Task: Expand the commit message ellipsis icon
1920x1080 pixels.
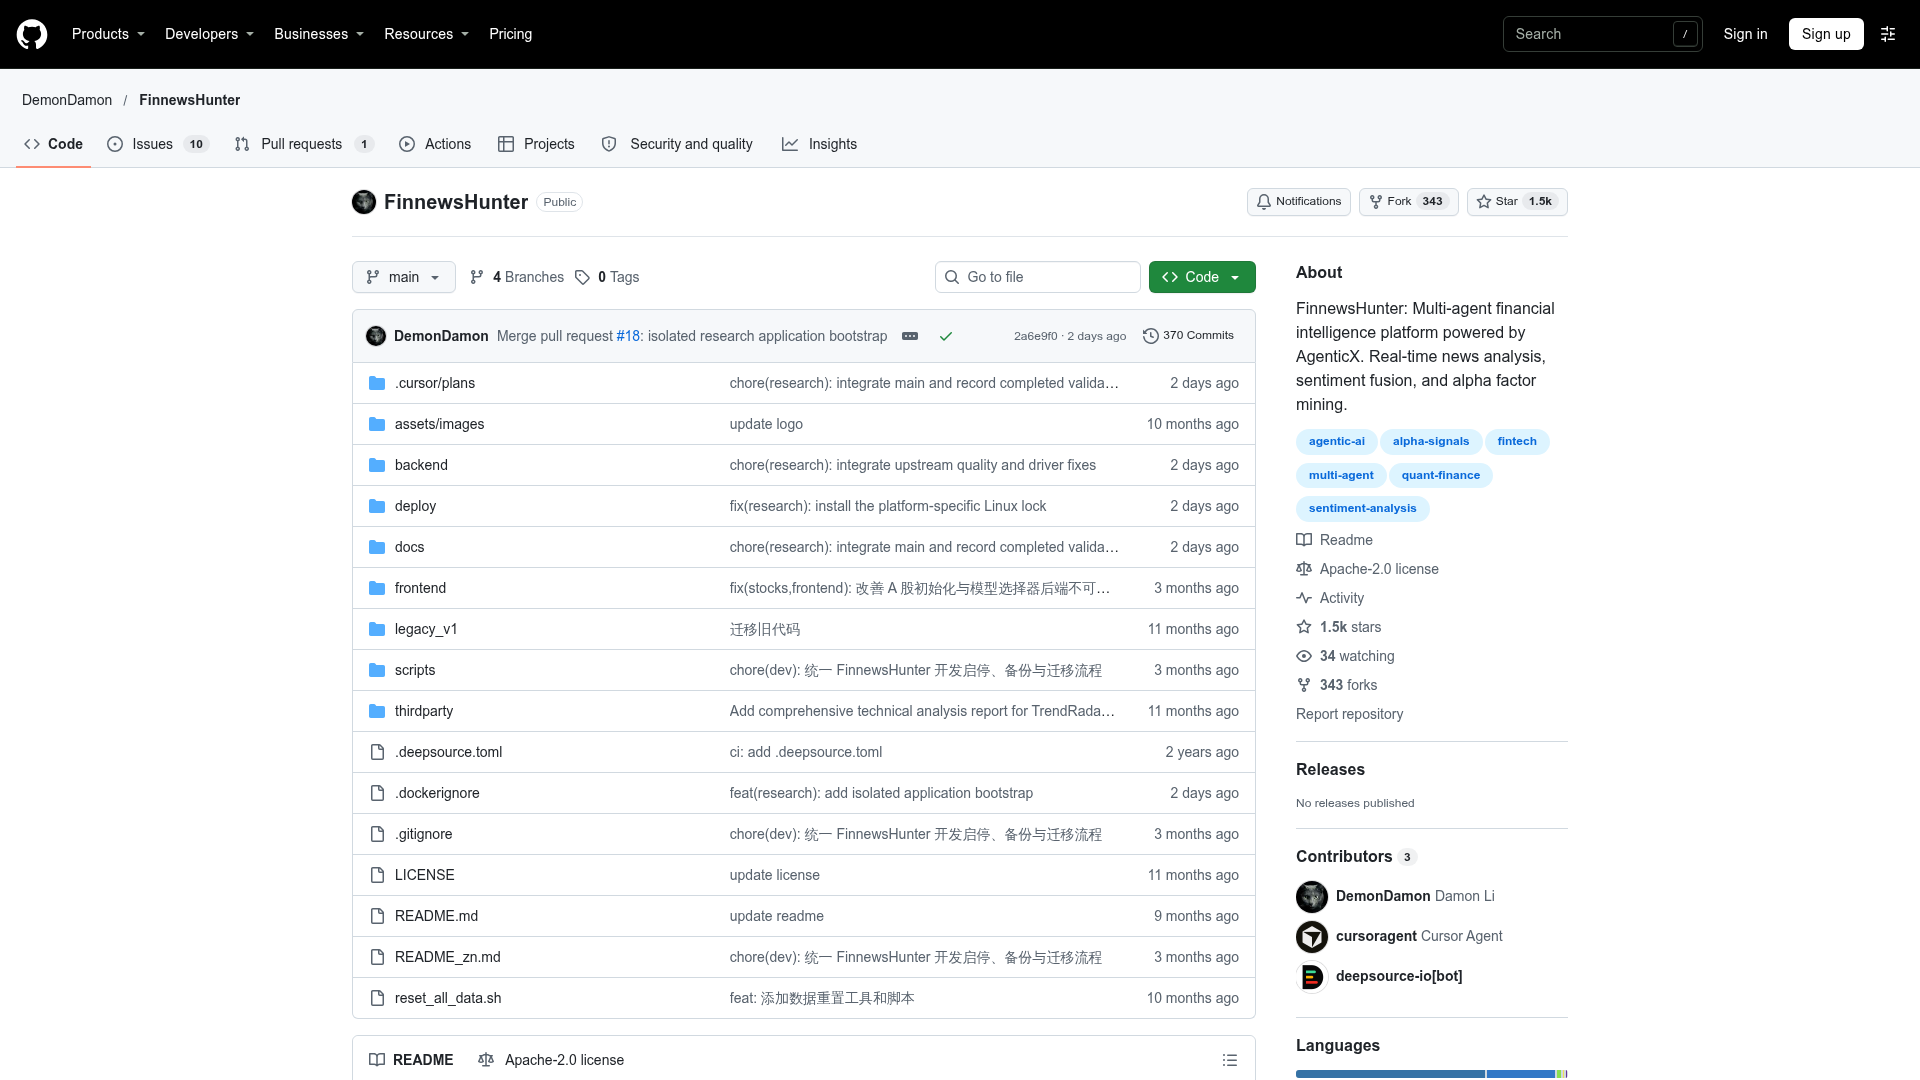Action: pyautogui.click(x=910, y=336)
